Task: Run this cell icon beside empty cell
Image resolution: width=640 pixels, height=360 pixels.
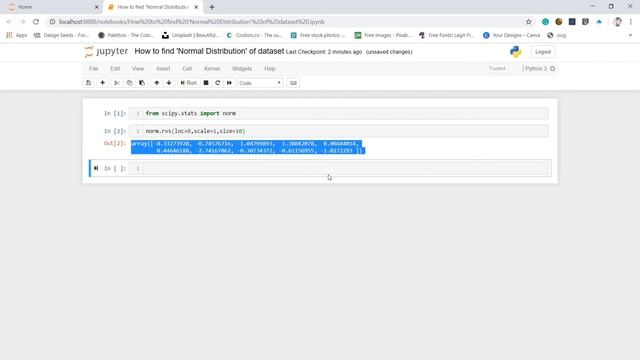Action: [96, 168]
